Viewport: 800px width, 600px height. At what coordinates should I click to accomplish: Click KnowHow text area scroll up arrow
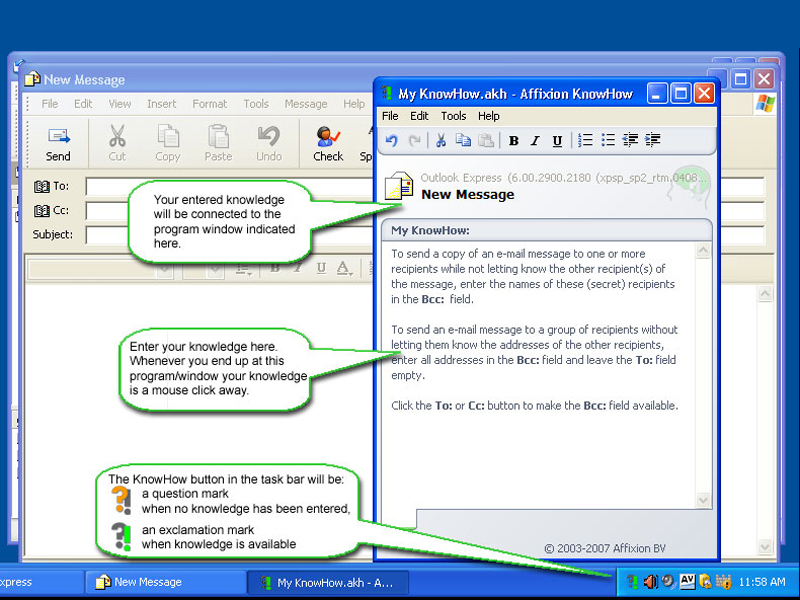(704, 251)
